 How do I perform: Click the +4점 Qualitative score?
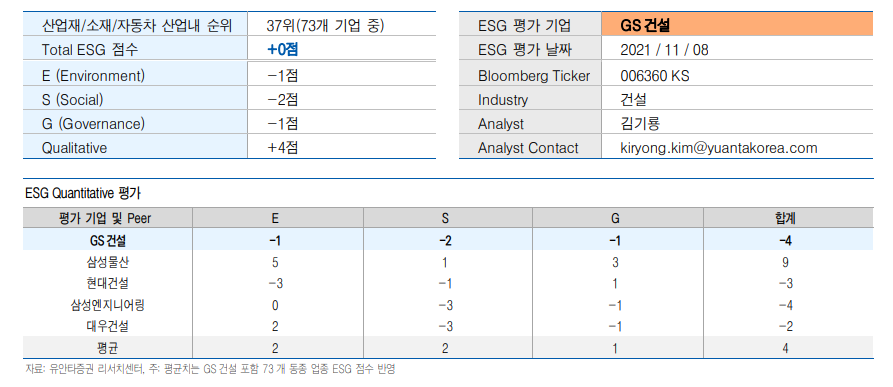pos(283,148)
